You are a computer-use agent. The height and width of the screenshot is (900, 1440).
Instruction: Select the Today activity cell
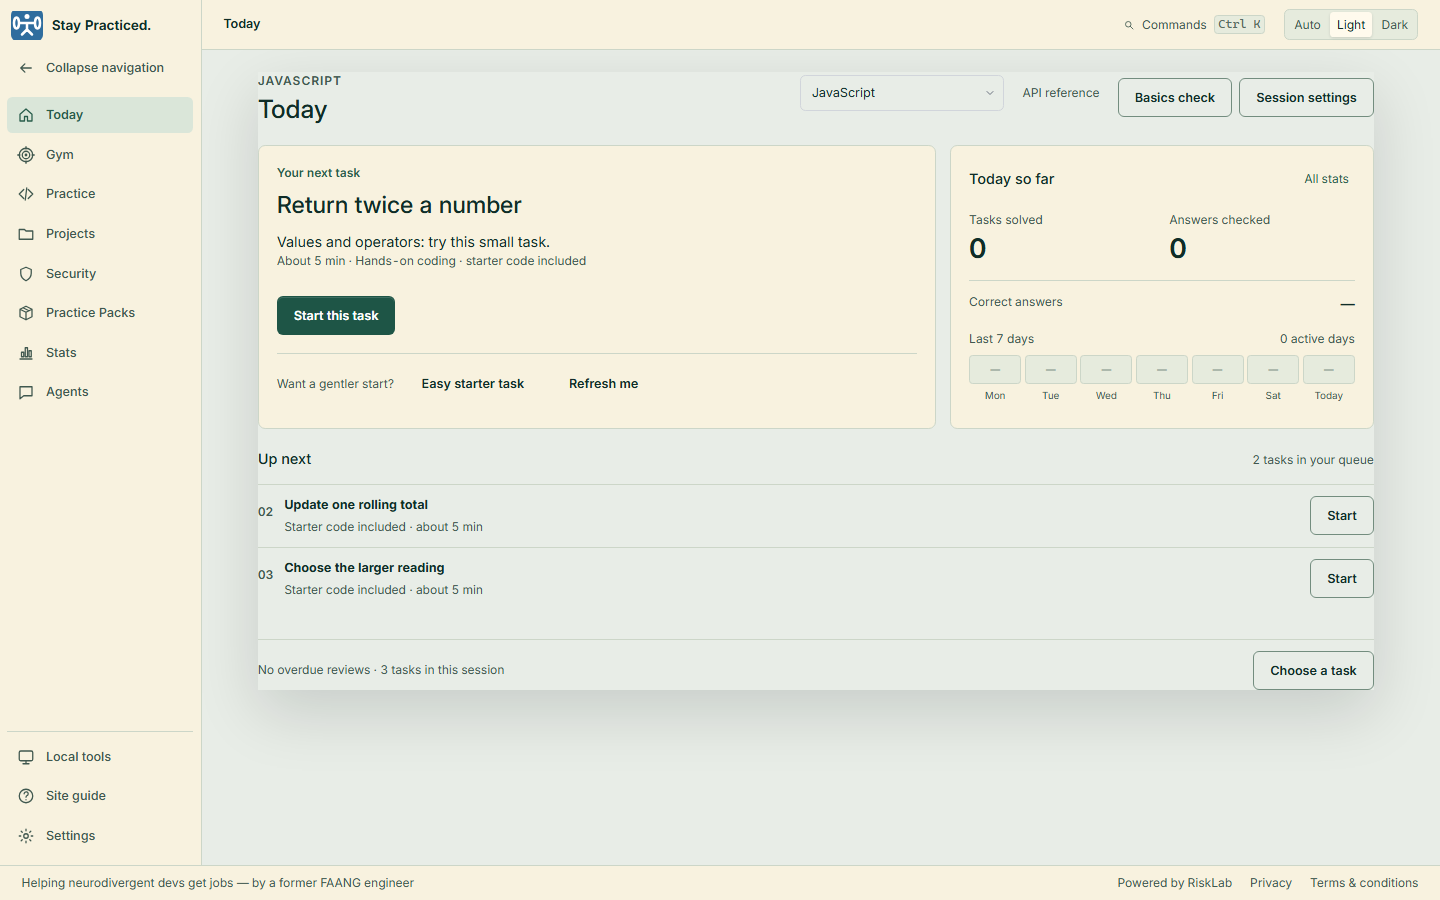(x=1329, y=370)
